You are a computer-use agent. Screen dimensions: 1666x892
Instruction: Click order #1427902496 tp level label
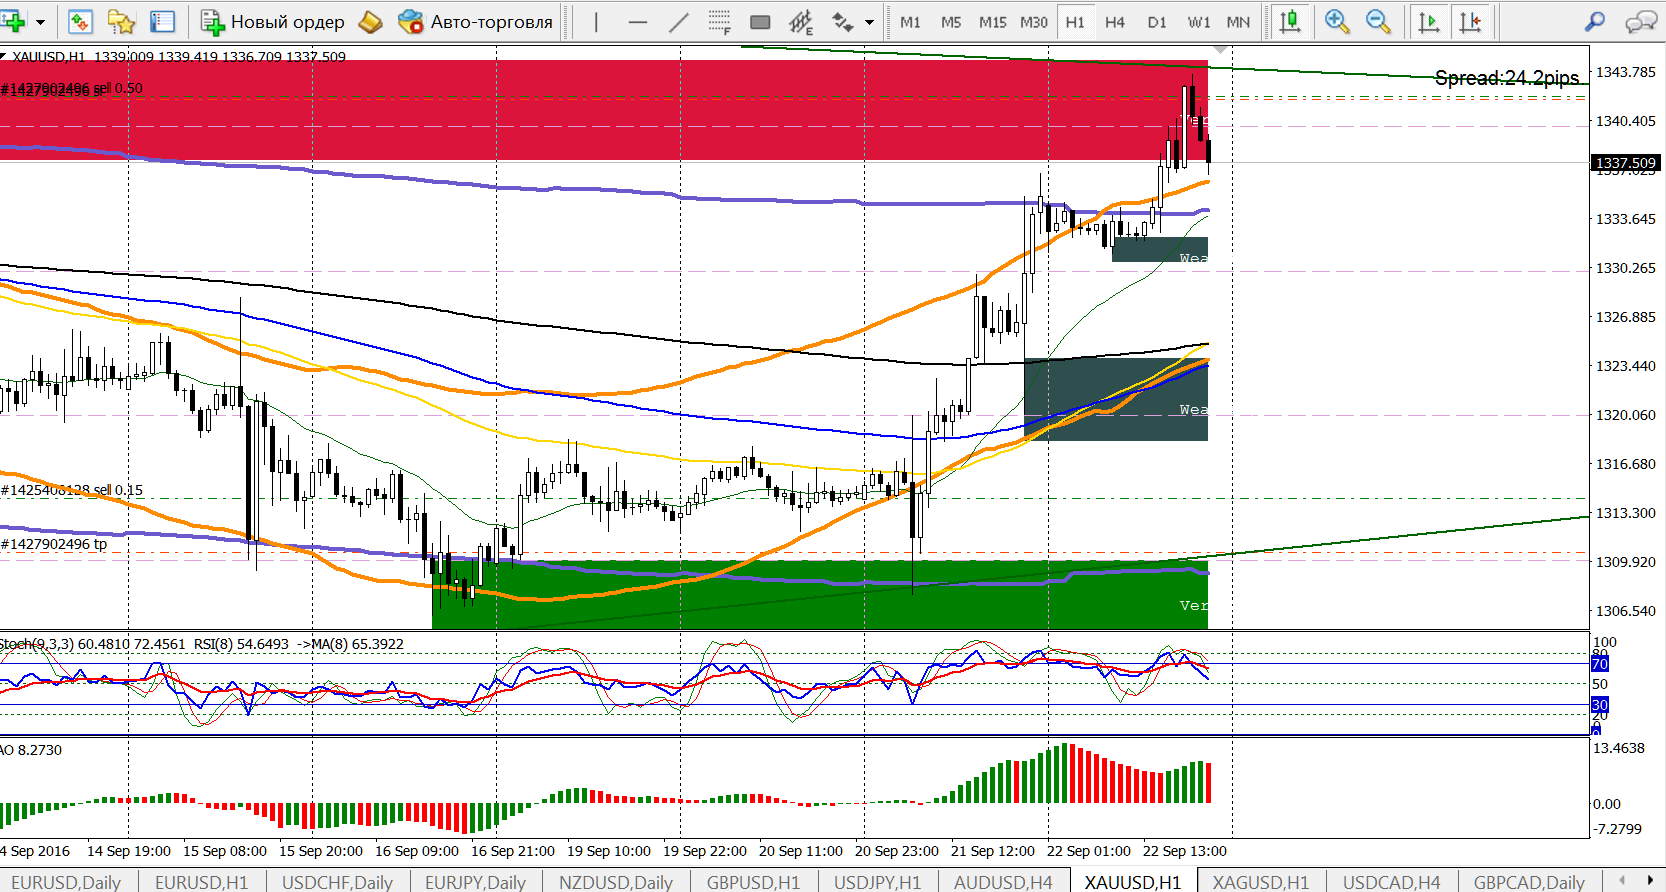click(54, 544)
